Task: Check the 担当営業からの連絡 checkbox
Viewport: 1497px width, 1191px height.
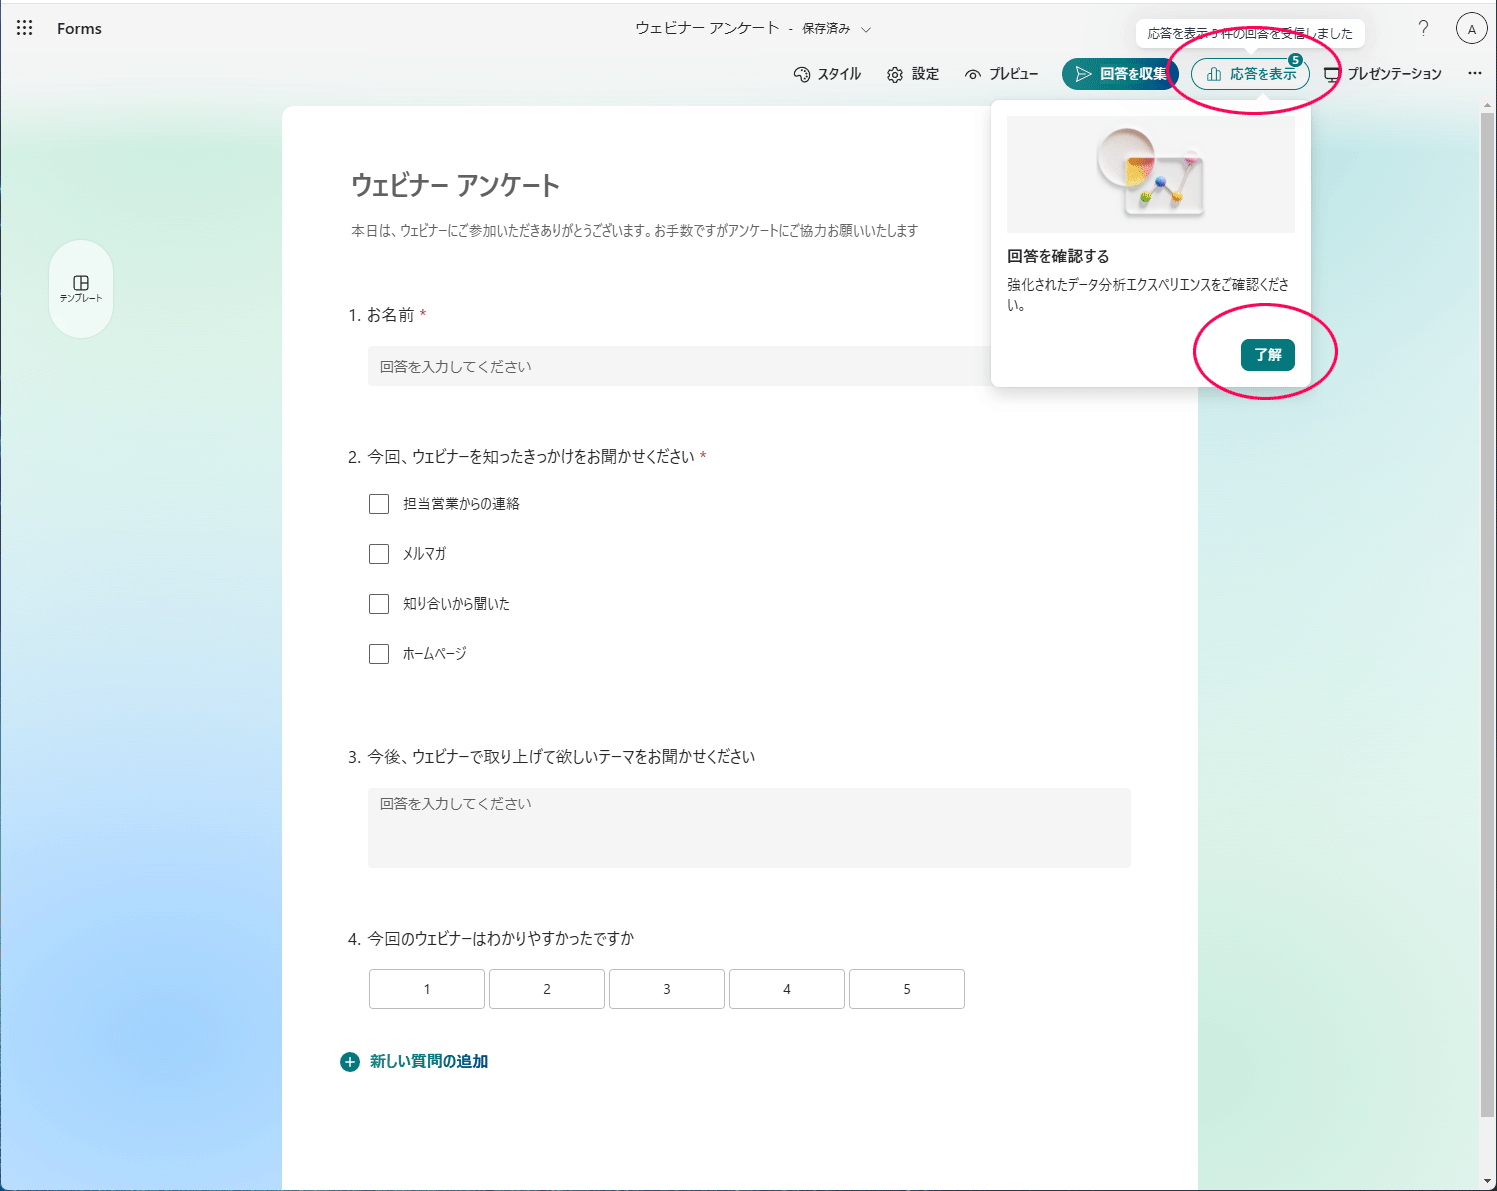Action: (379, 503)
